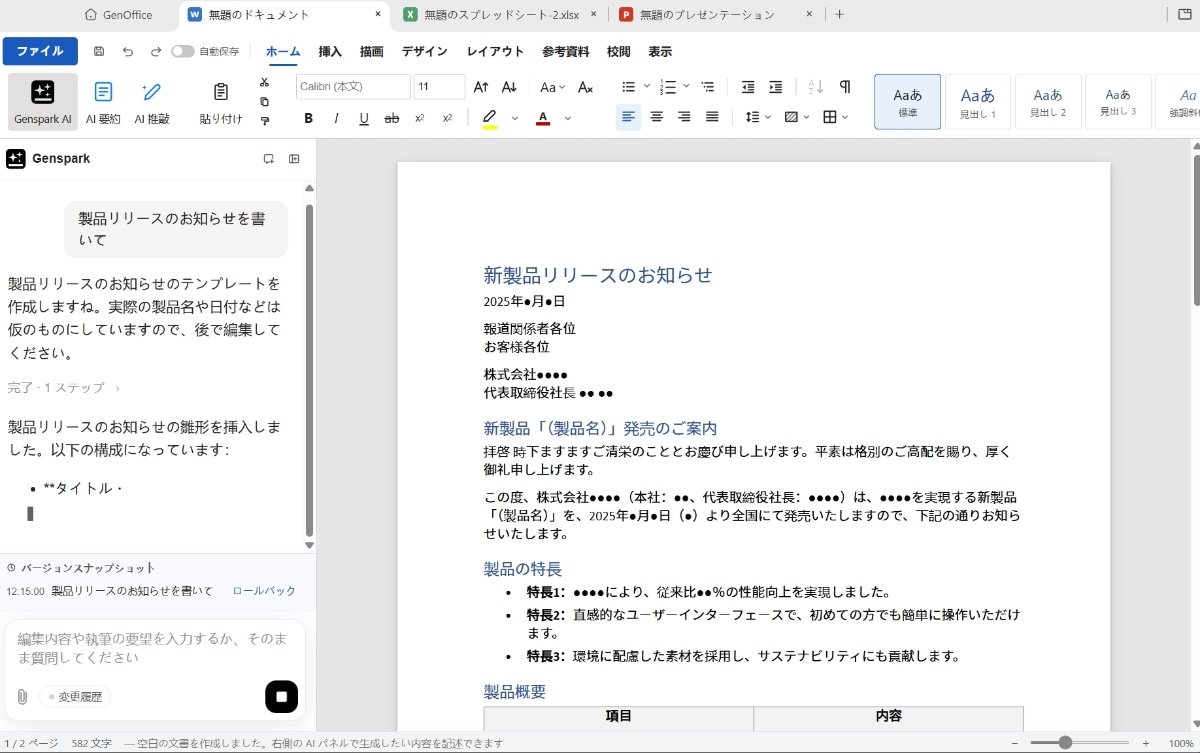Click the copy icon

(x=264, y=102)
